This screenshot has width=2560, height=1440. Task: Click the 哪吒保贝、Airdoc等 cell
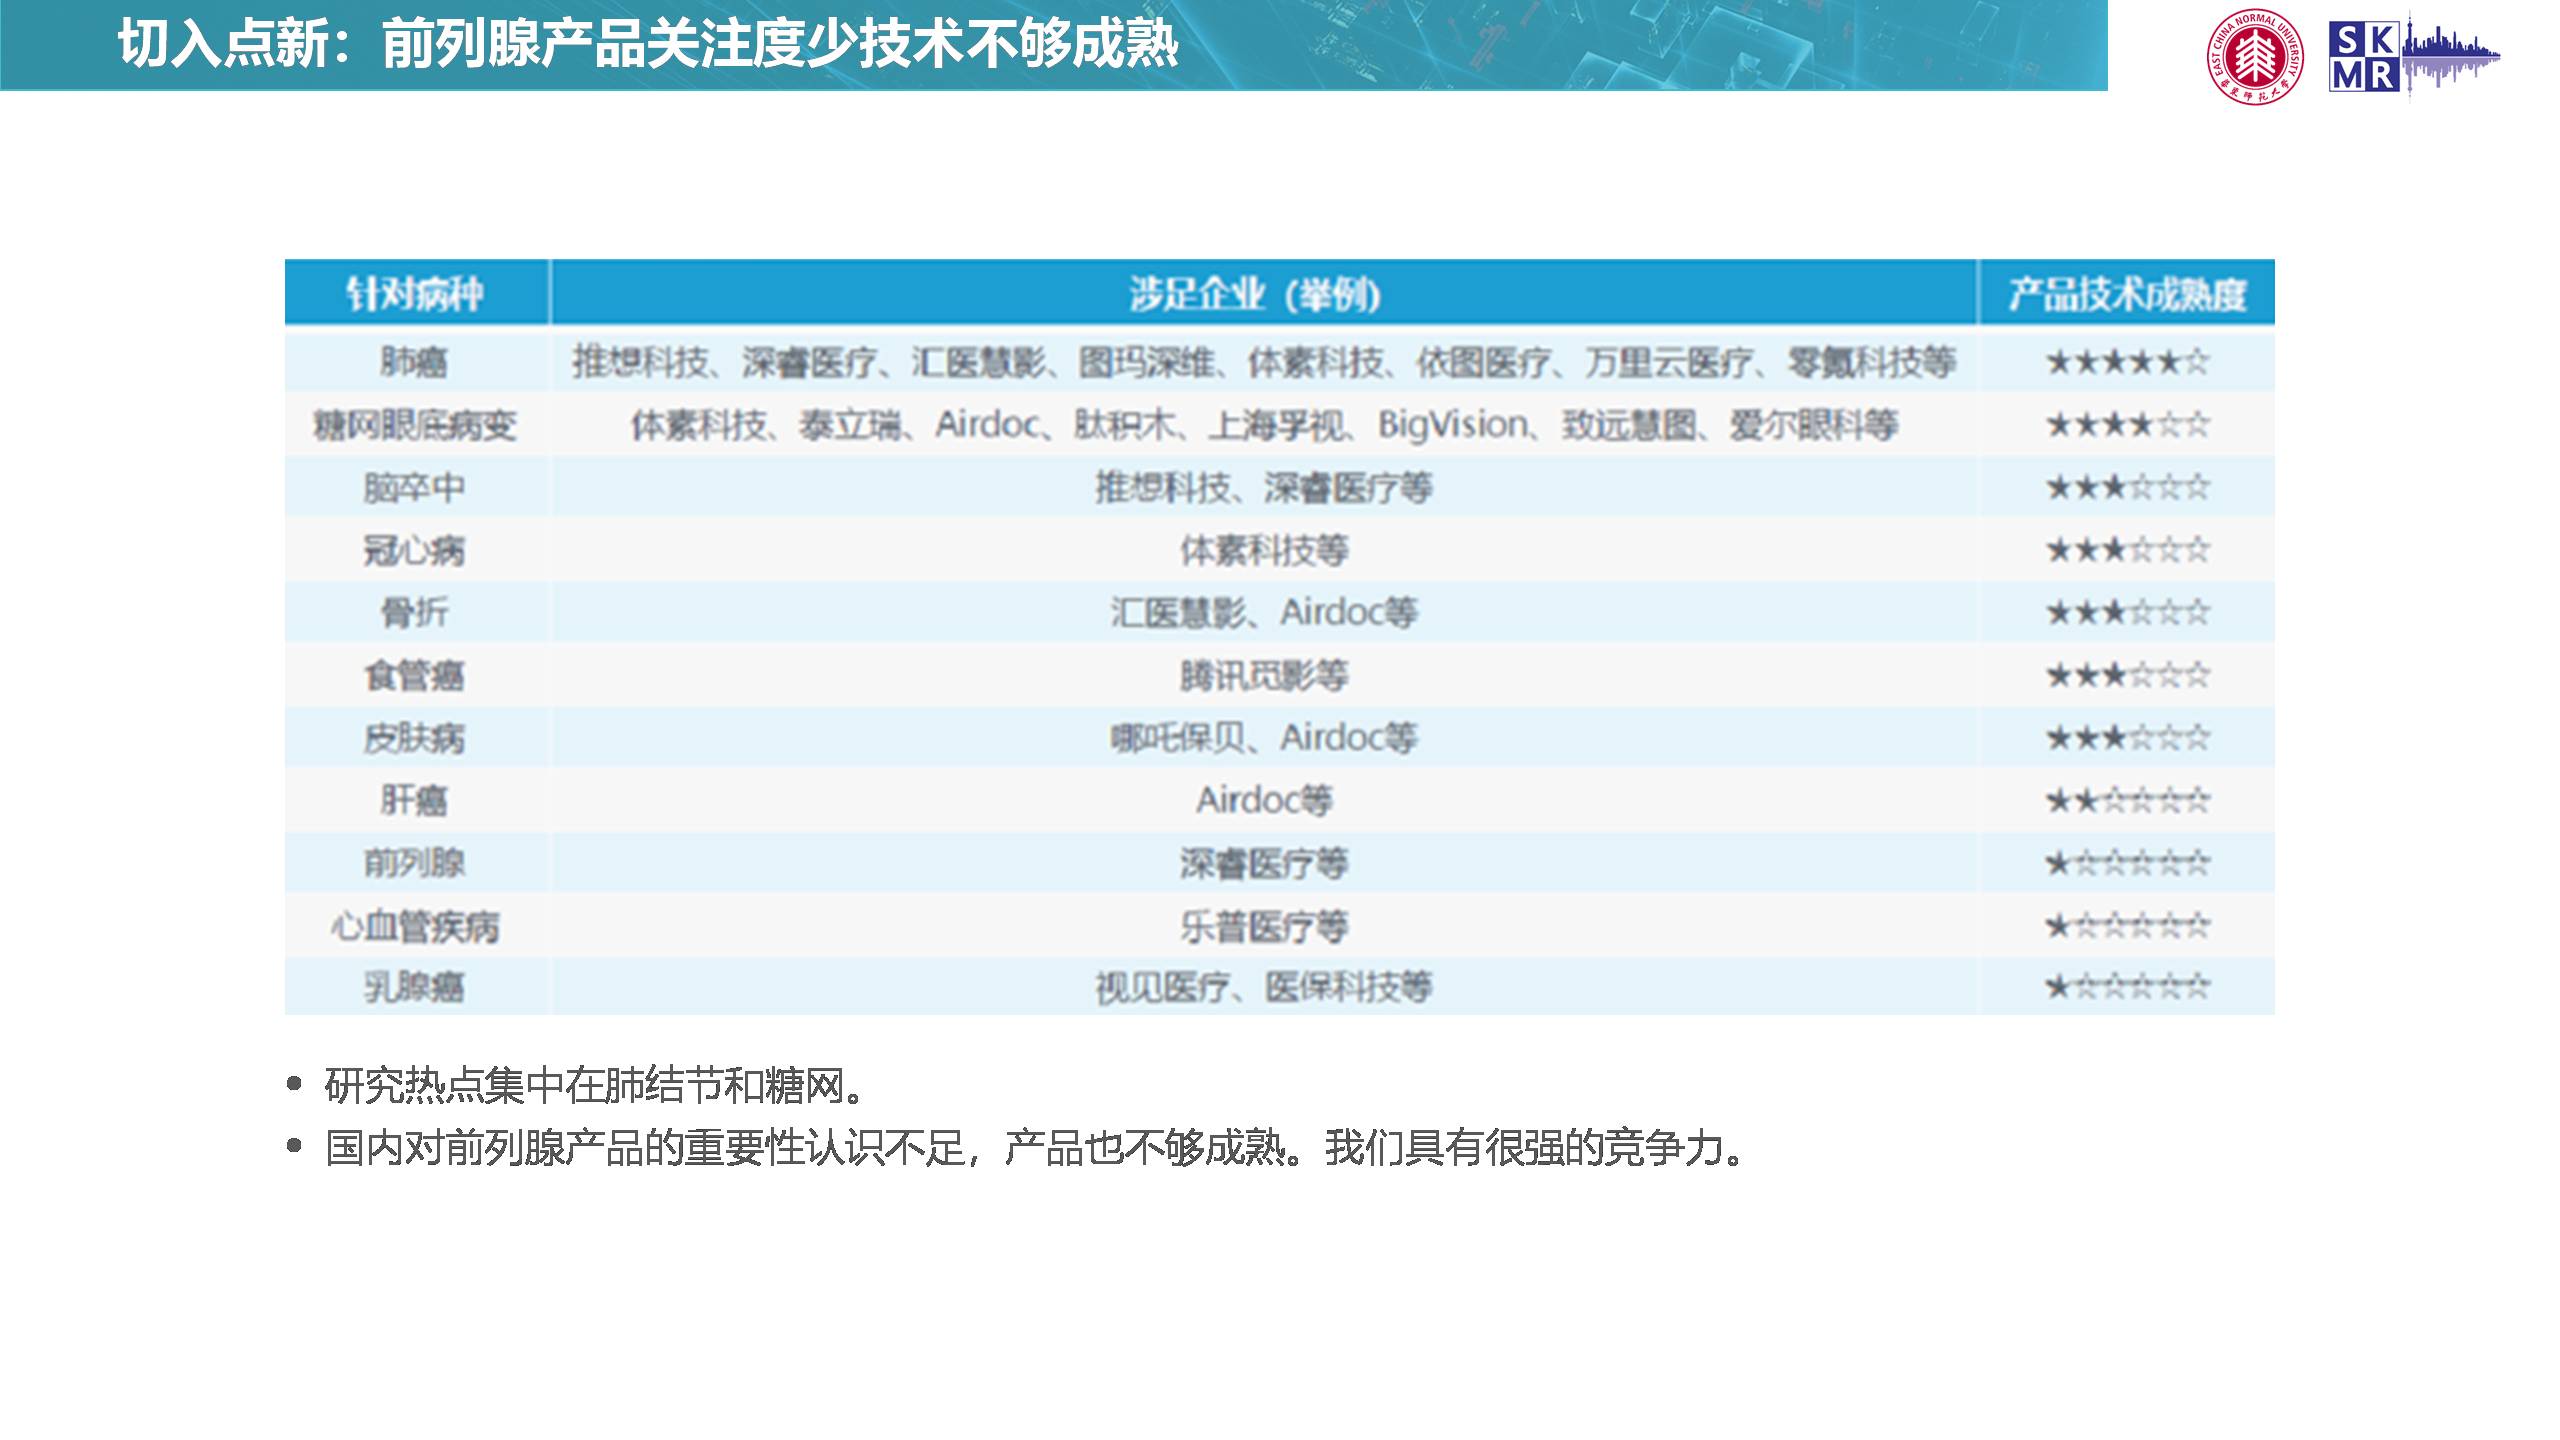(1264, 738)
